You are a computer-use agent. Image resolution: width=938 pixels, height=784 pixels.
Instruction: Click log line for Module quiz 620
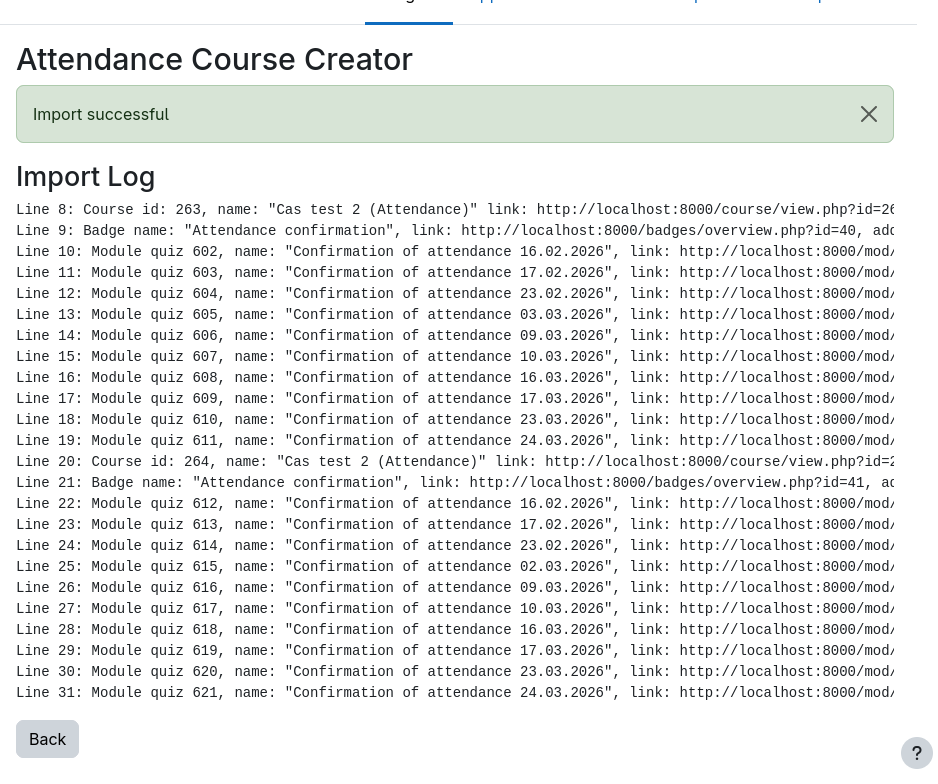coord(455,671)
